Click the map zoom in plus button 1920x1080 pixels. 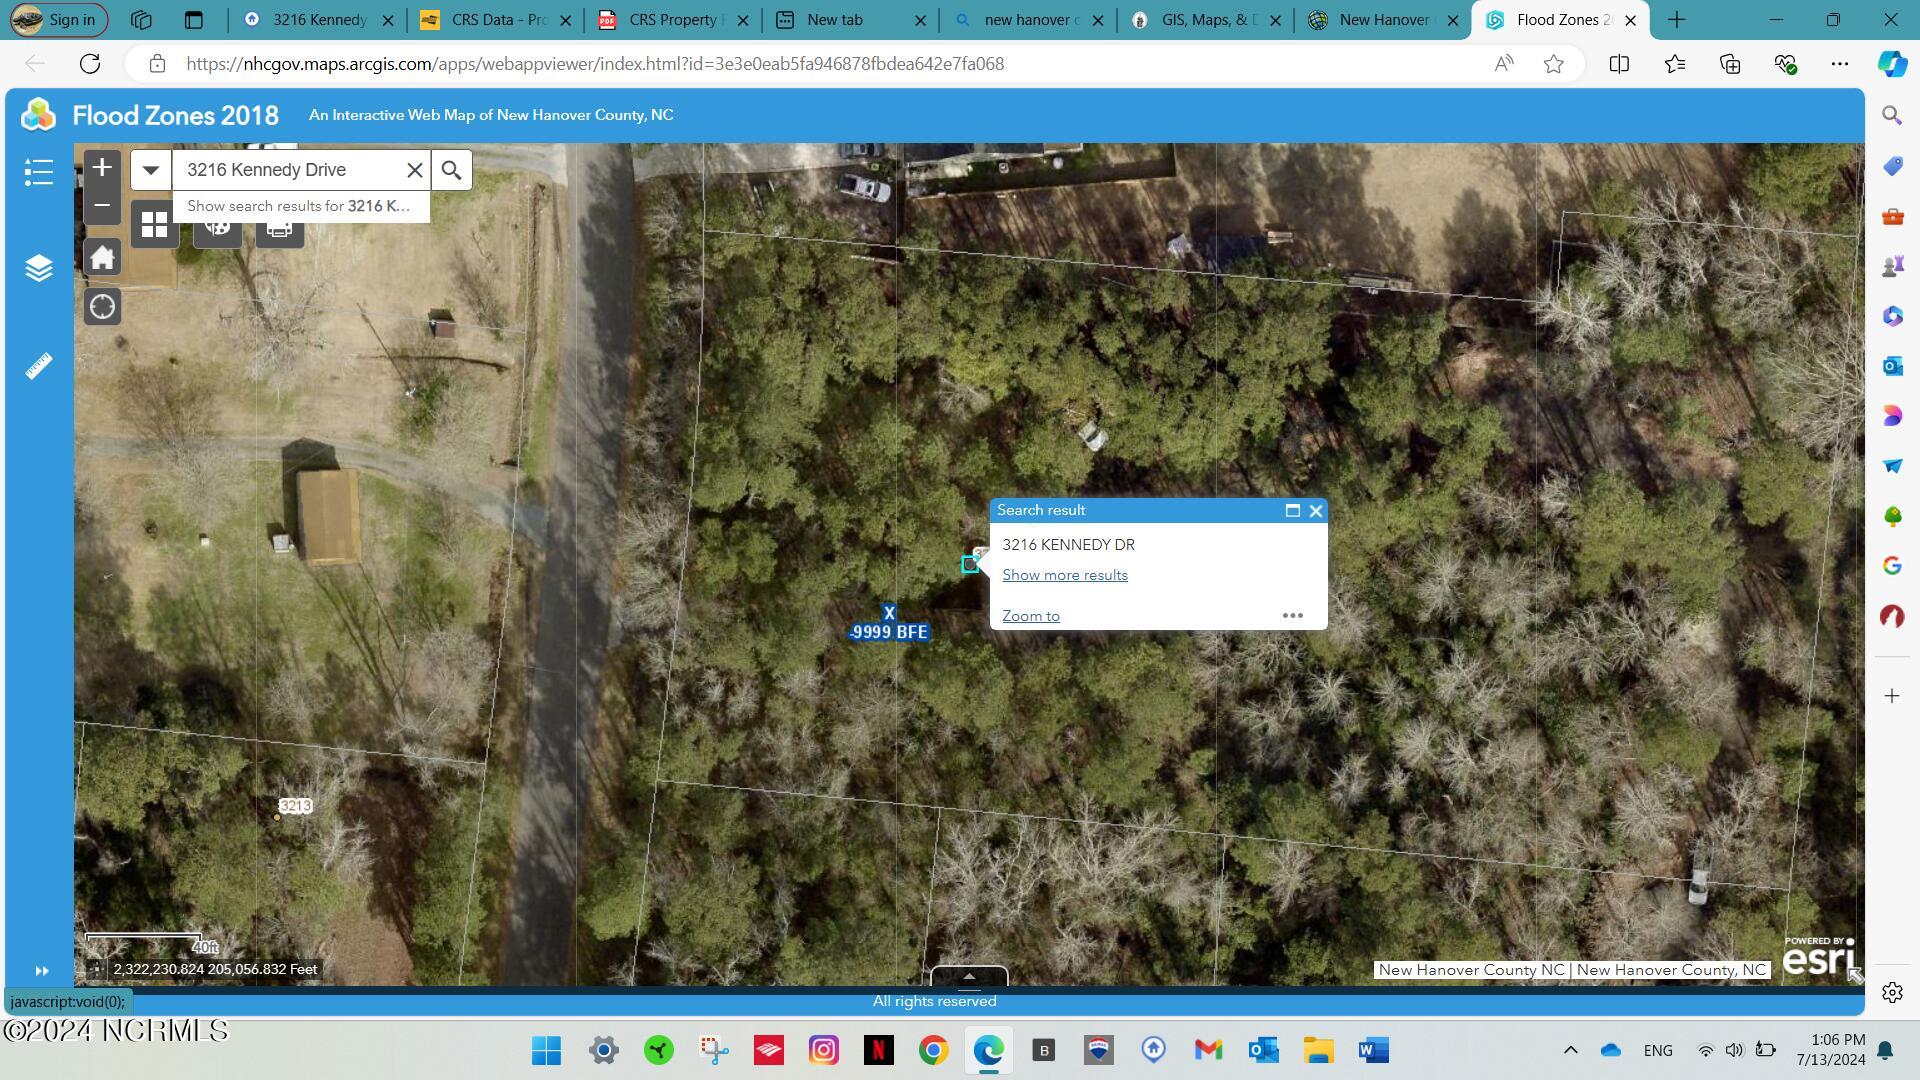click(x=102, y=168)
